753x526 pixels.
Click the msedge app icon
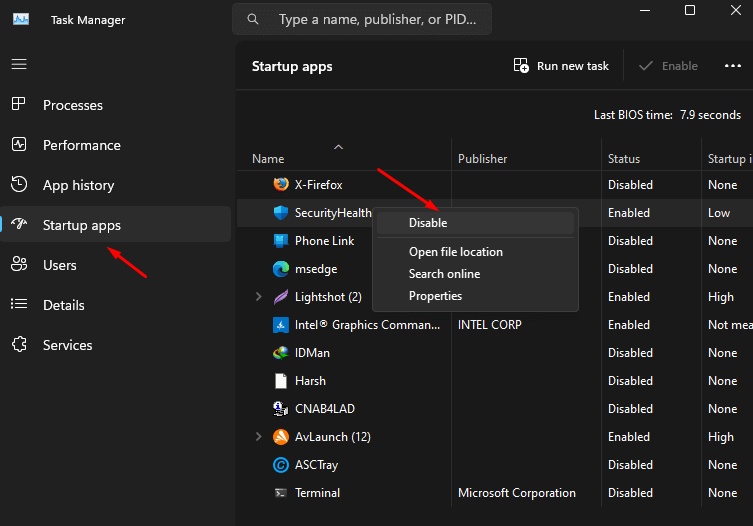click(281, 269)
